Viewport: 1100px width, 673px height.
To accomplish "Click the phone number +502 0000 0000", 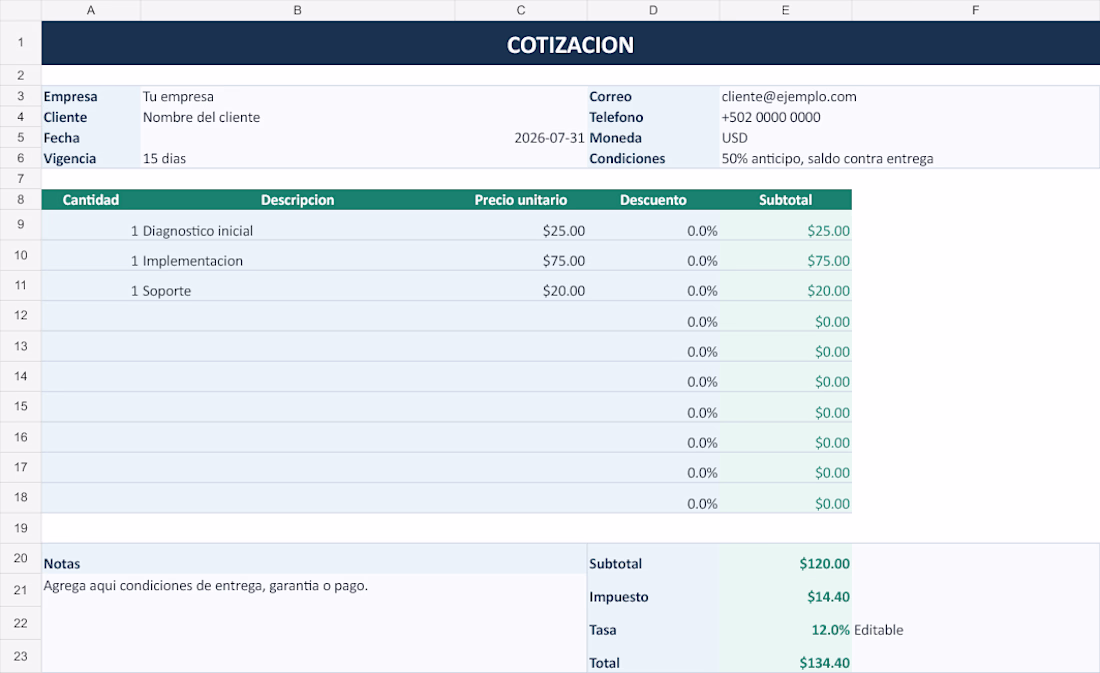I will [909, 117].
